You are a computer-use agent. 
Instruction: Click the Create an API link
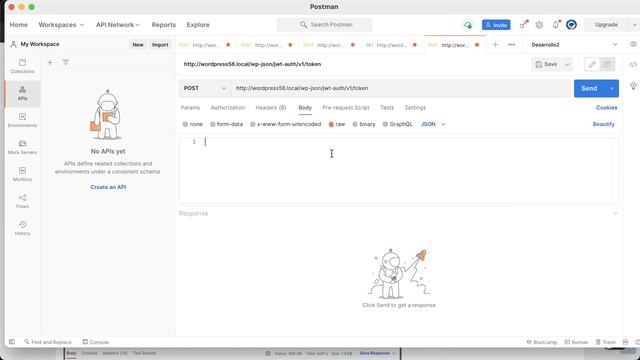point(108,187)
